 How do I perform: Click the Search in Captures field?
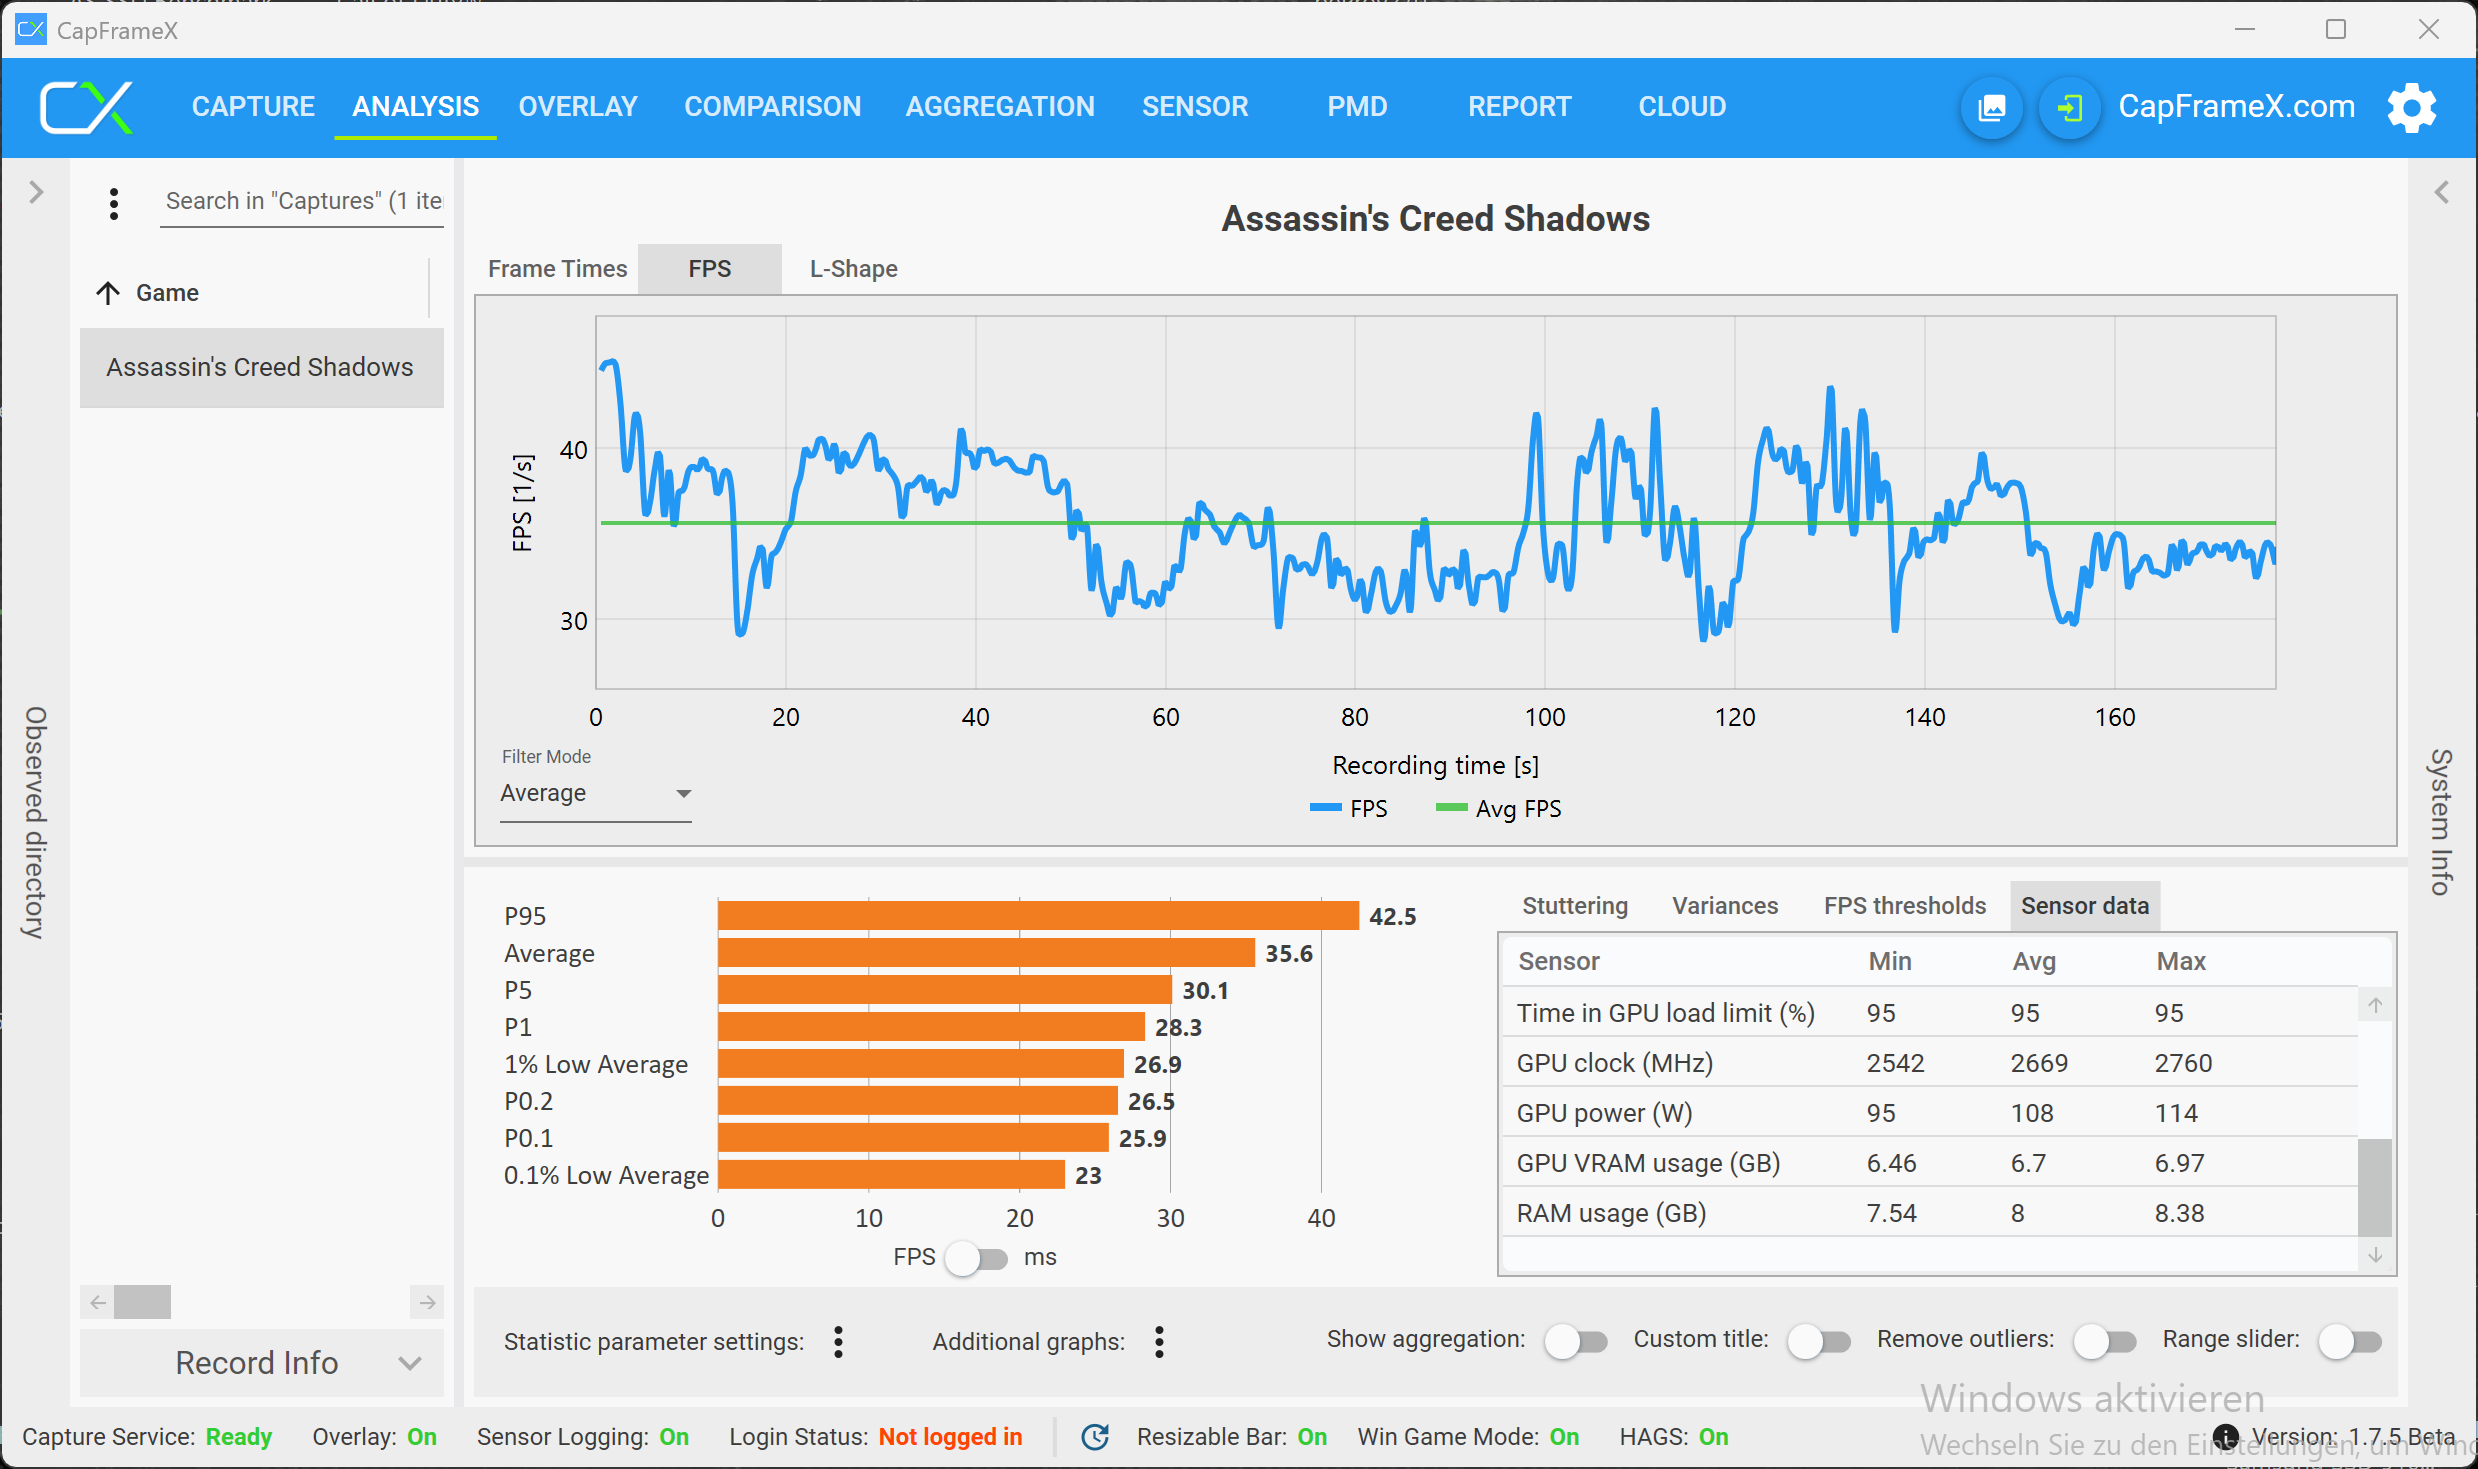302,201
